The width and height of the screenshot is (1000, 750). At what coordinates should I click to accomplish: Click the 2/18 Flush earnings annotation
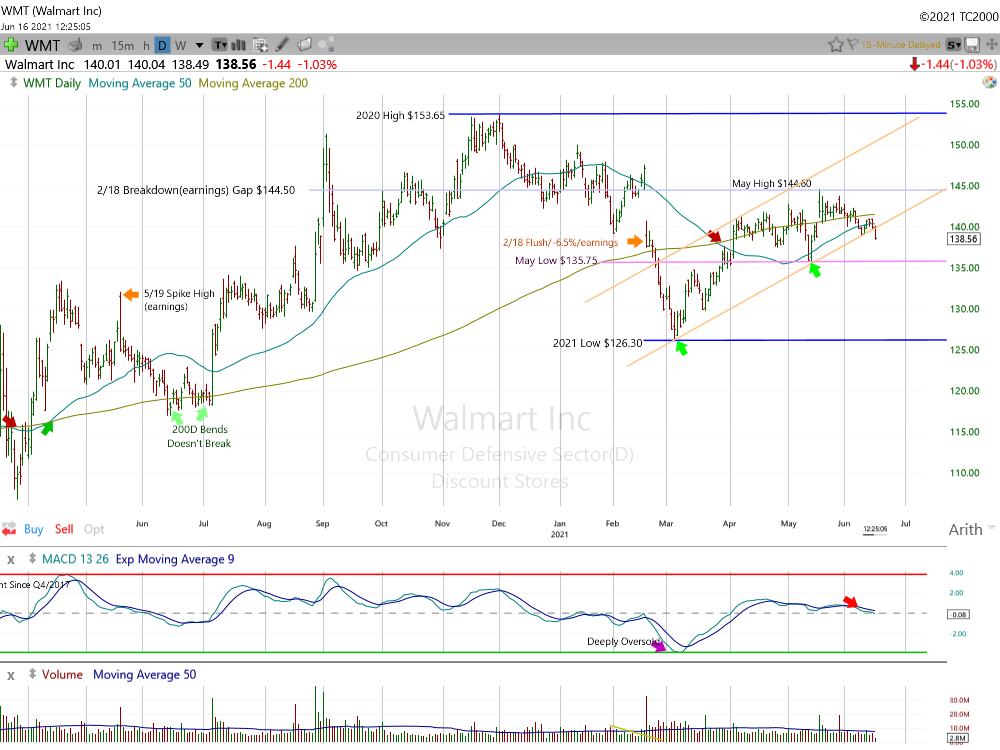(x=561, y=242)
